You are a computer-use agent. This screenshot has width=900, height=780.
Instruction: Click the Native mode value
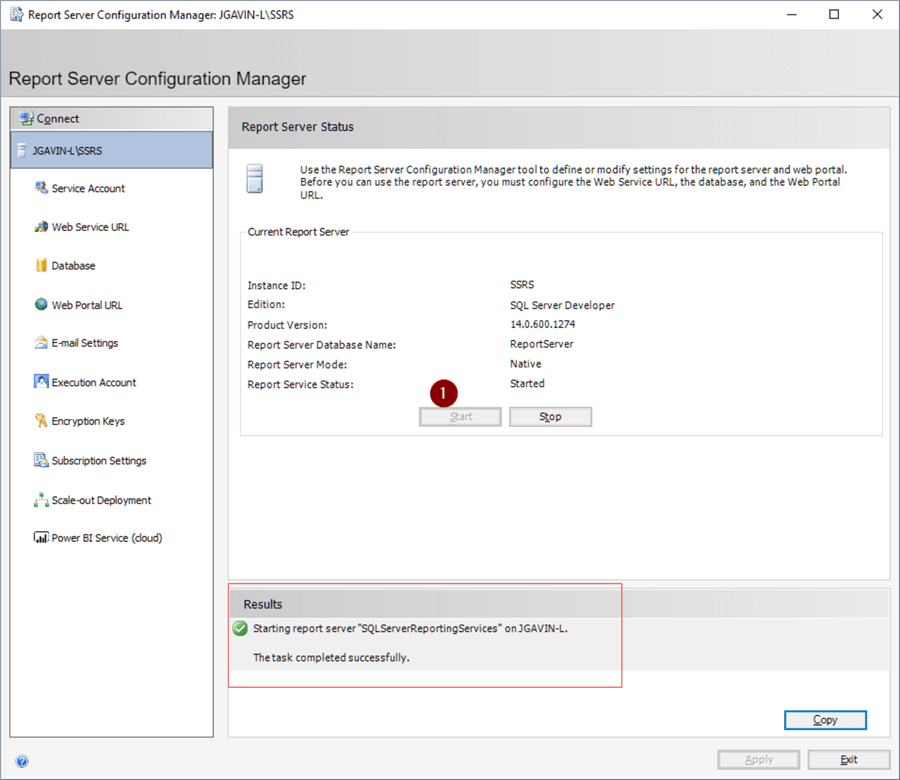(525, 364)
